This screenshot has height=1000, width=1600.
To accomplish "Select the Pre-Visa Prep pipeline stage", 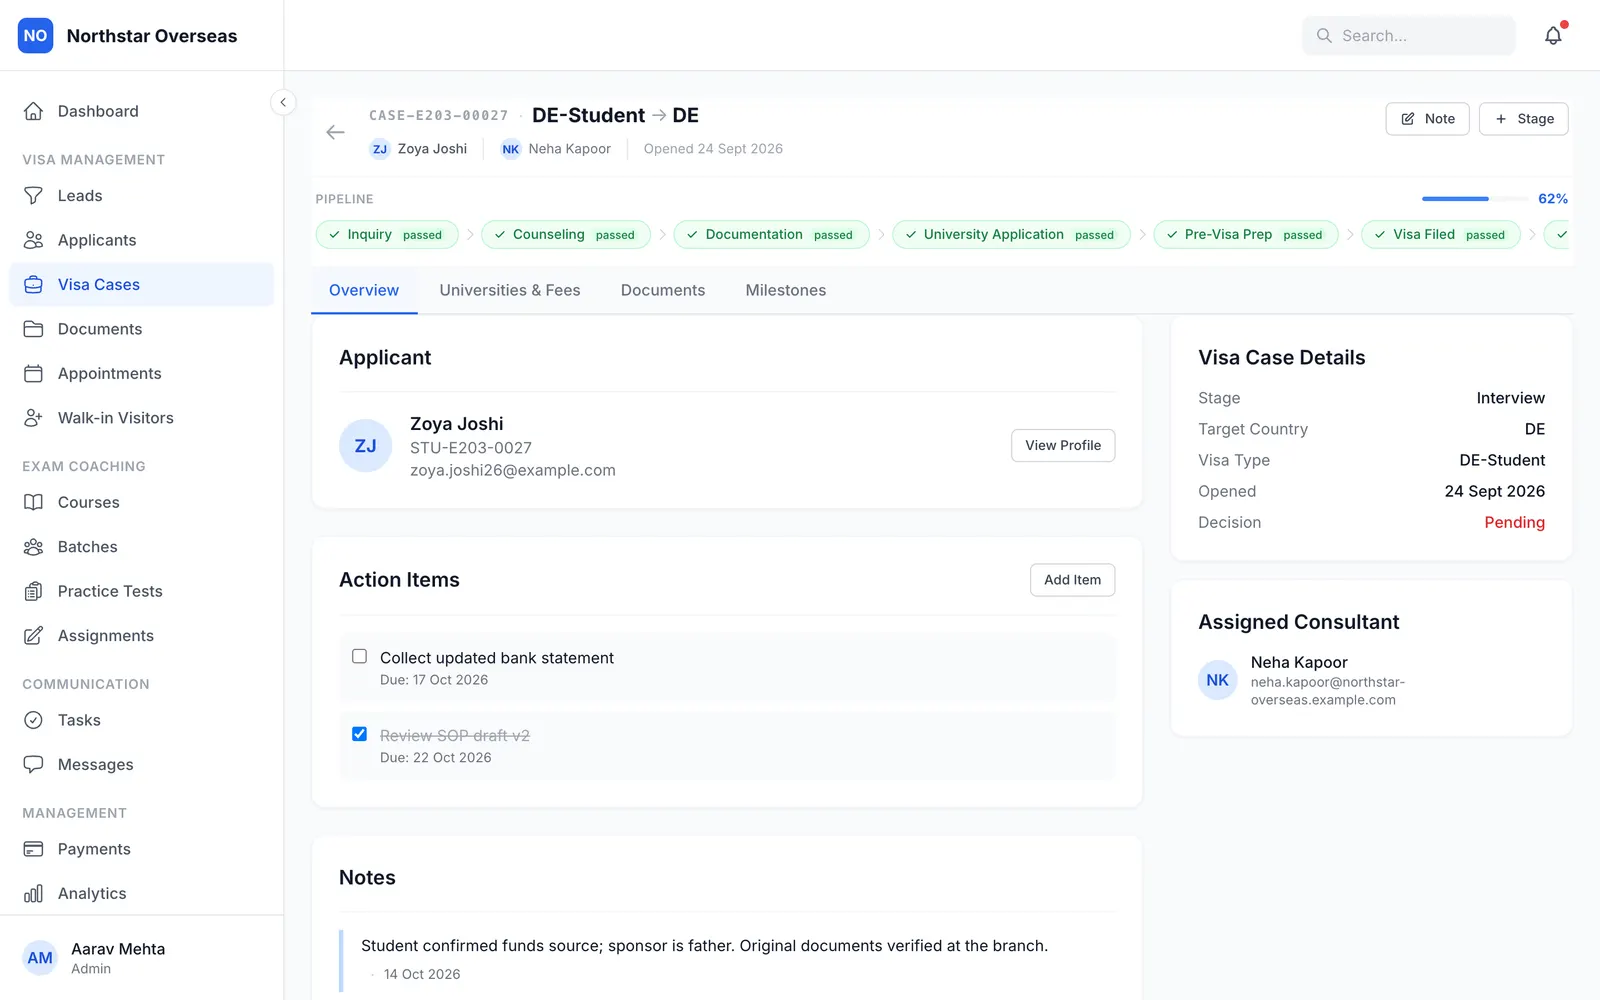I will point(1245,235).
